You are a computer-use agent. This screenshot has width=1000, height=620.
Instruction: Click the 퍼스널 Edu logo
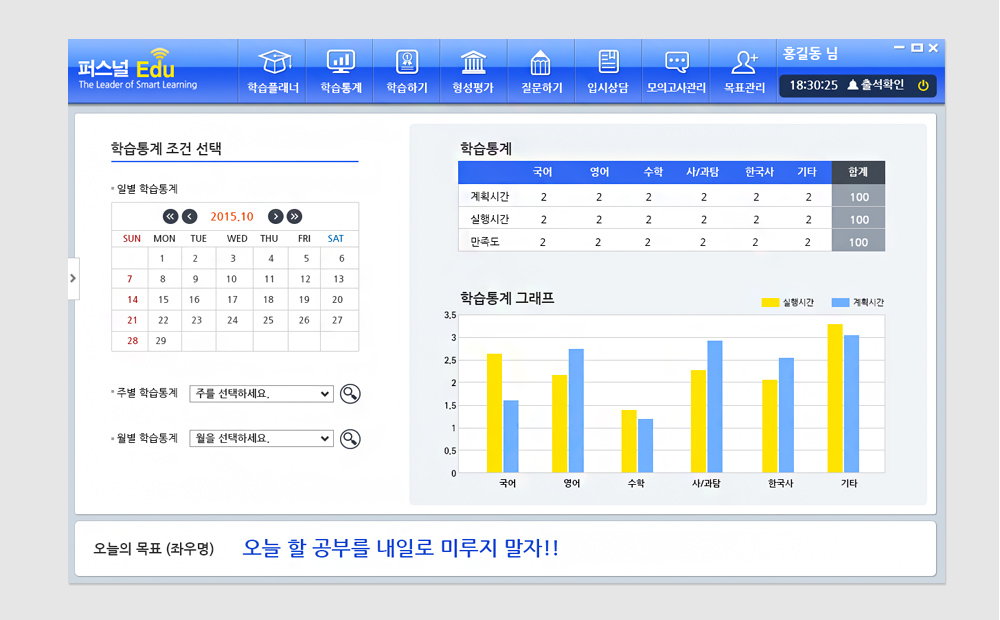[137, 69]
